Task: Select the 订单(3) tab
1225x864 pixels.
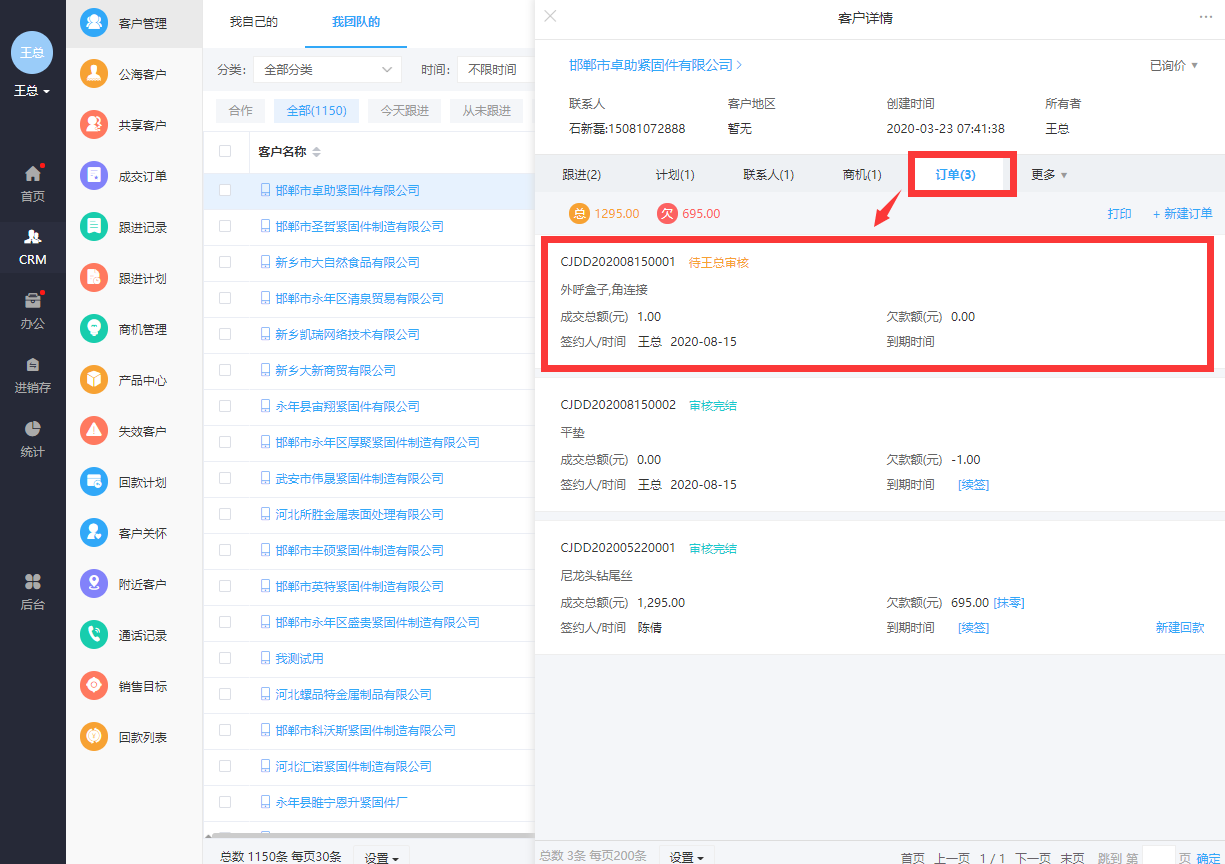Action: click(956, 174)
